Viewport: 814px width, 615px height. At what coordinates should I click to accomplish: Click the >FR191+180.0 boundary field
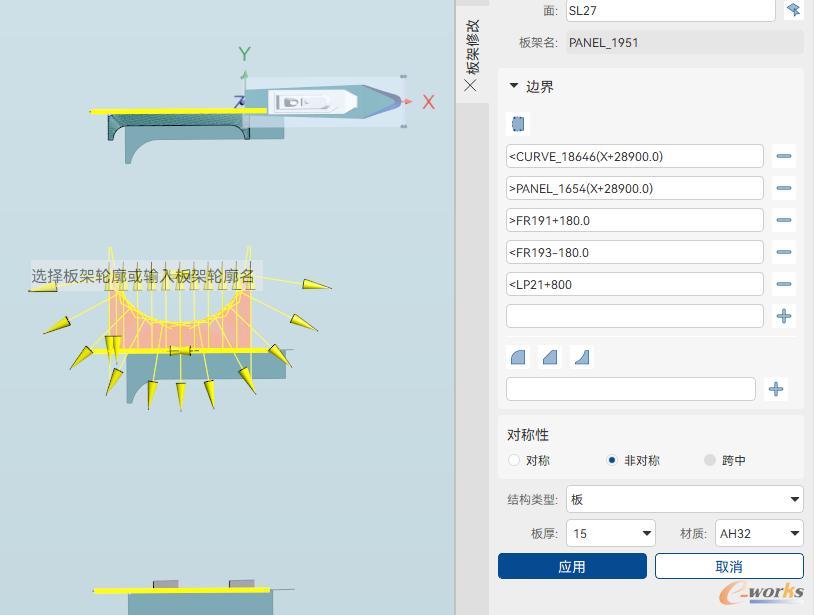pyautogui.click(x=634, y=220)
